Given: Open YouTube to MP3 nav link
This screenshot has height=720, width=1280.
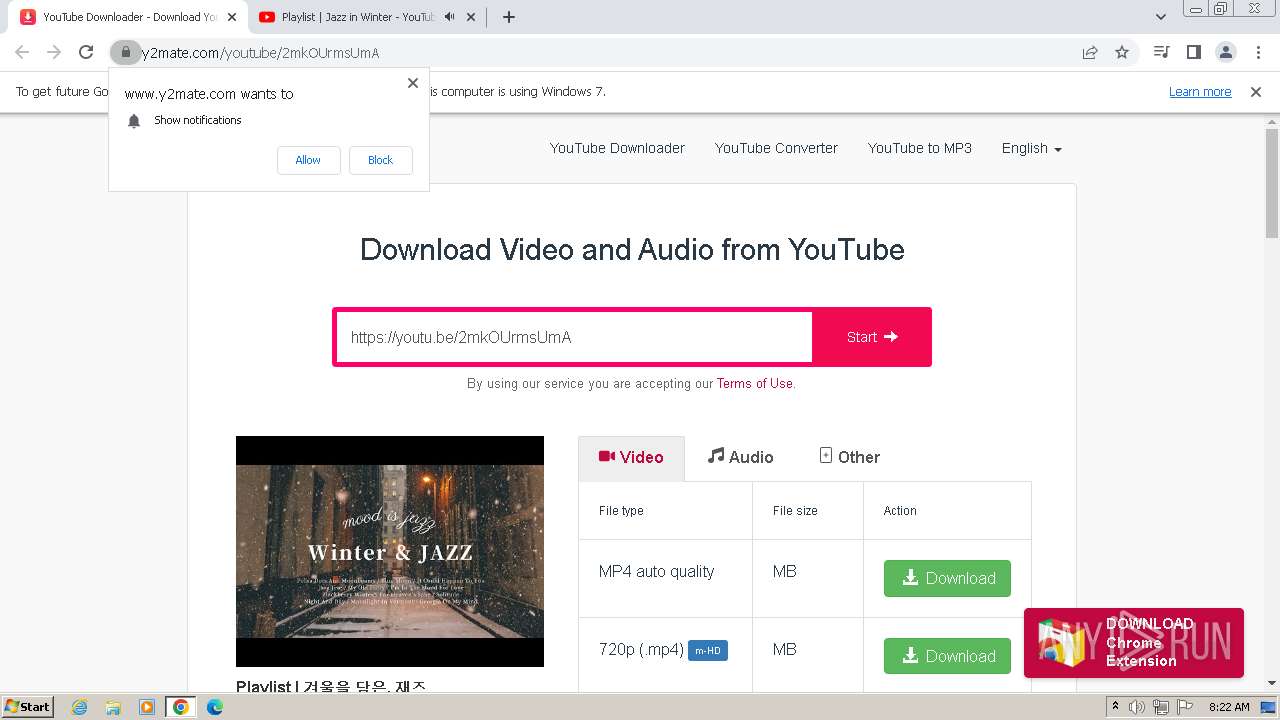Looking at the screenshot, I should tap(919, 148).
